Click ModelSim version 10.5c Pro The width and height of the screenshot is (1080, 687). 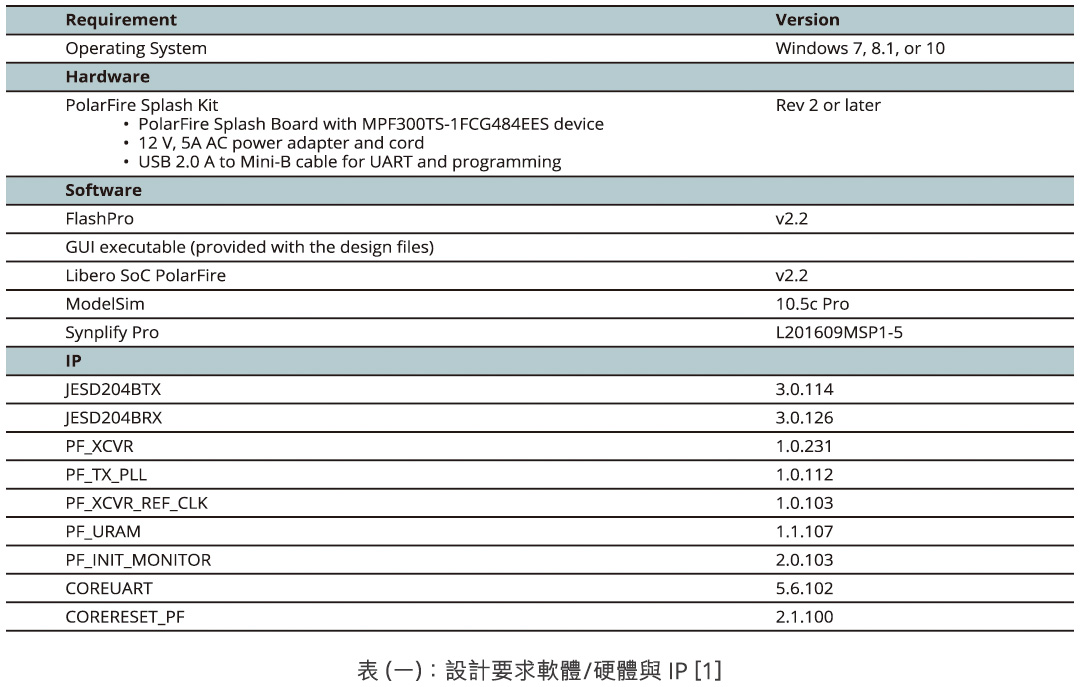[812, 304]
